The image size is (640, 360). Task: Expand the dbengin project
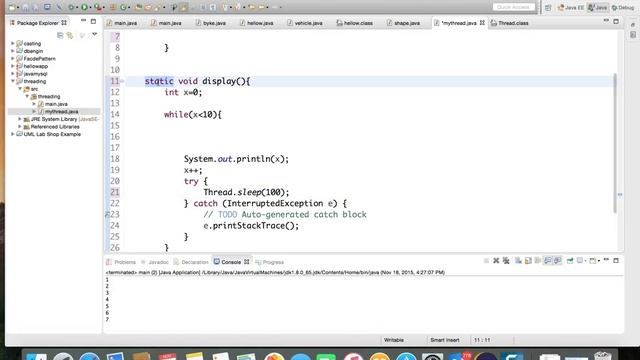tap(13, 51)
